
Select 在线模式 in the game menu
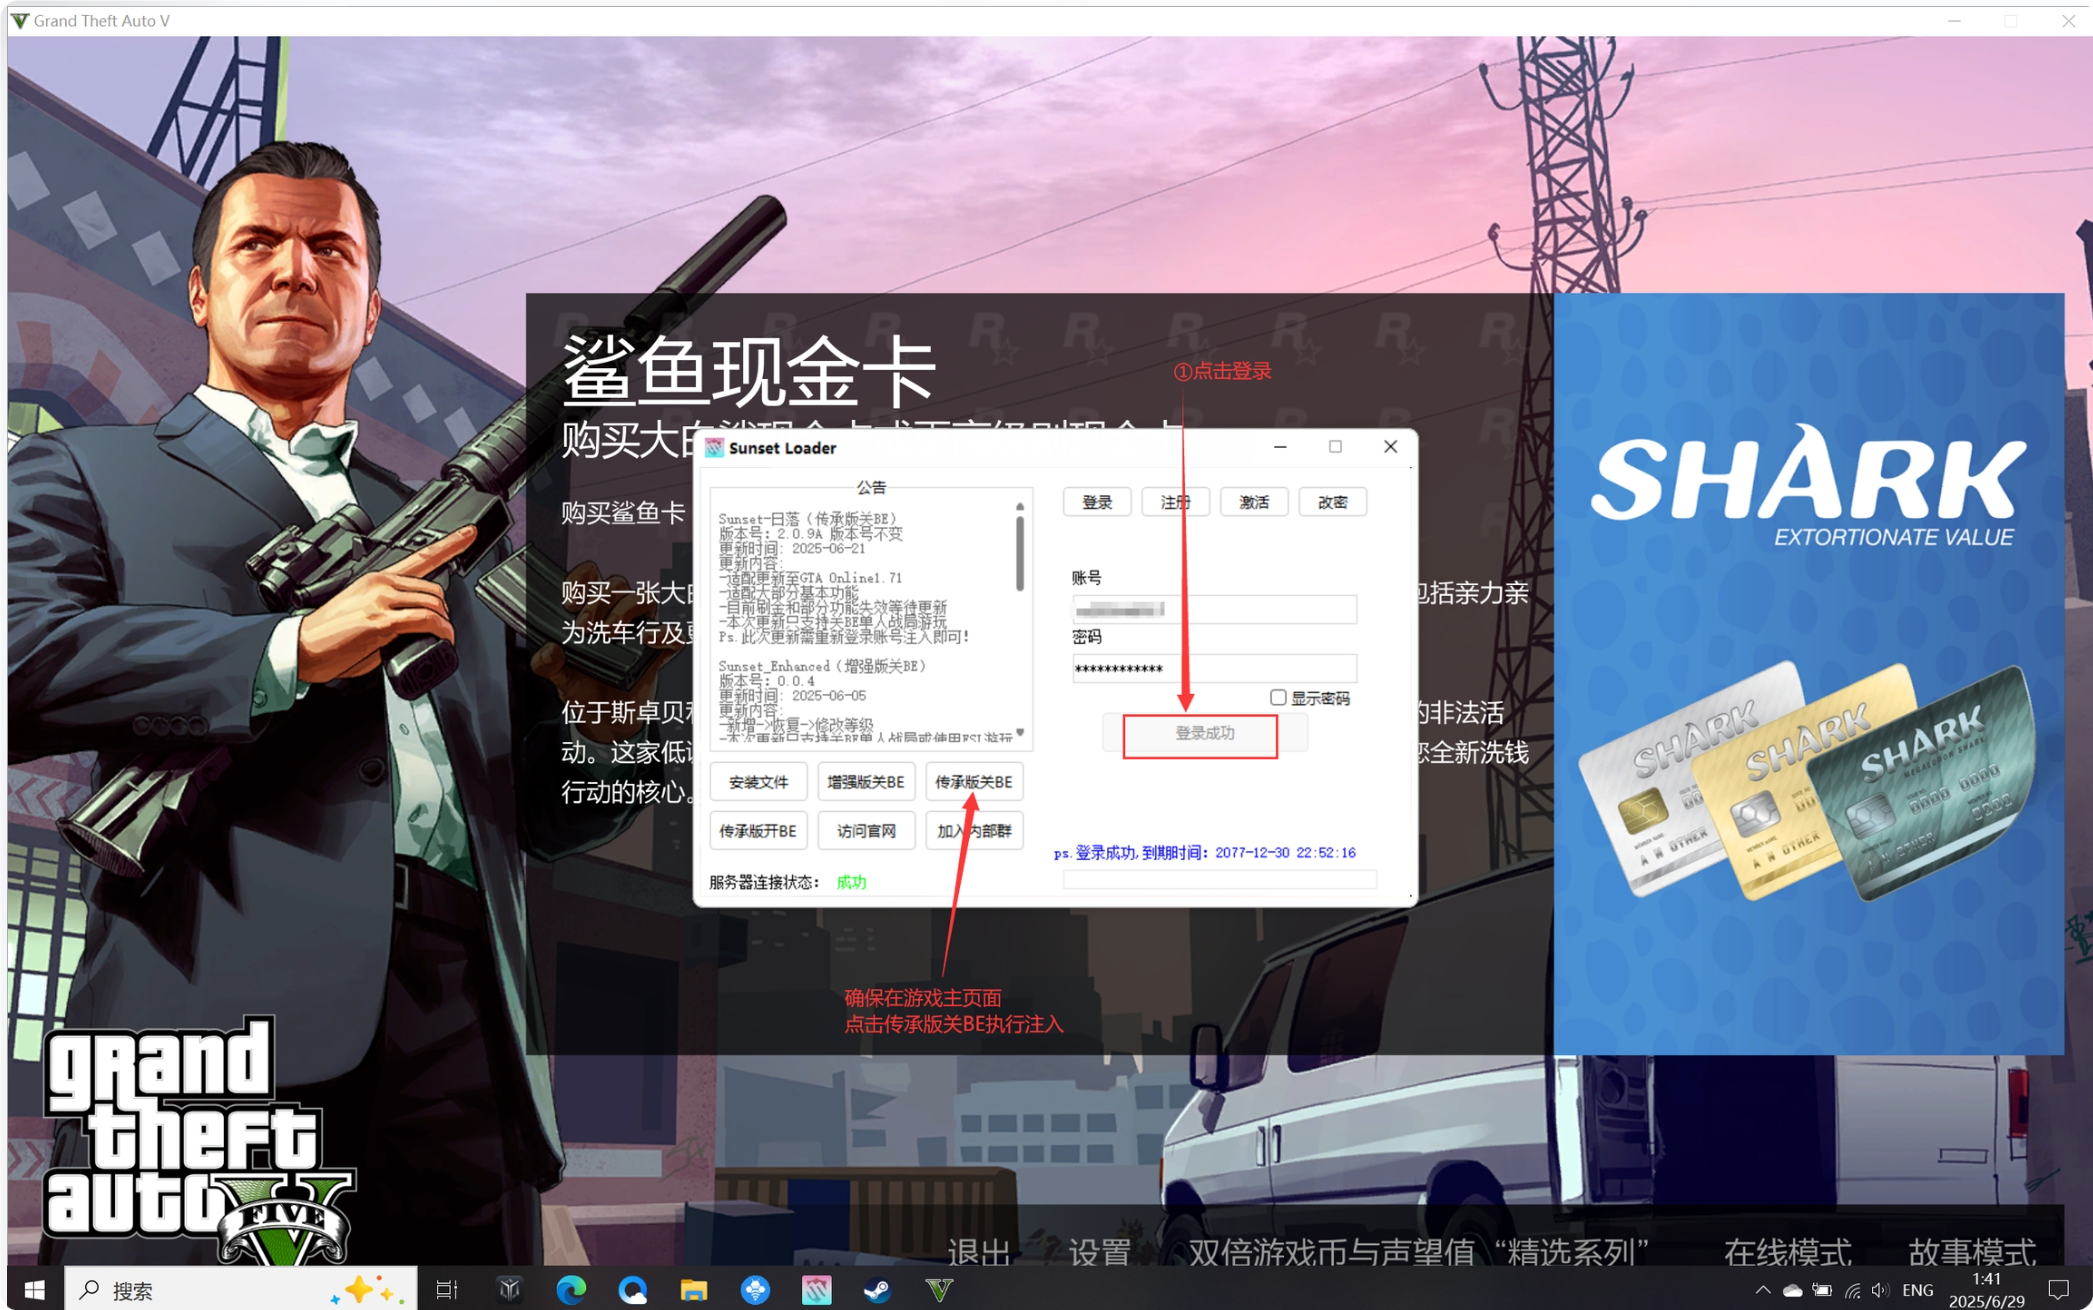(x=1787, y=1251)
